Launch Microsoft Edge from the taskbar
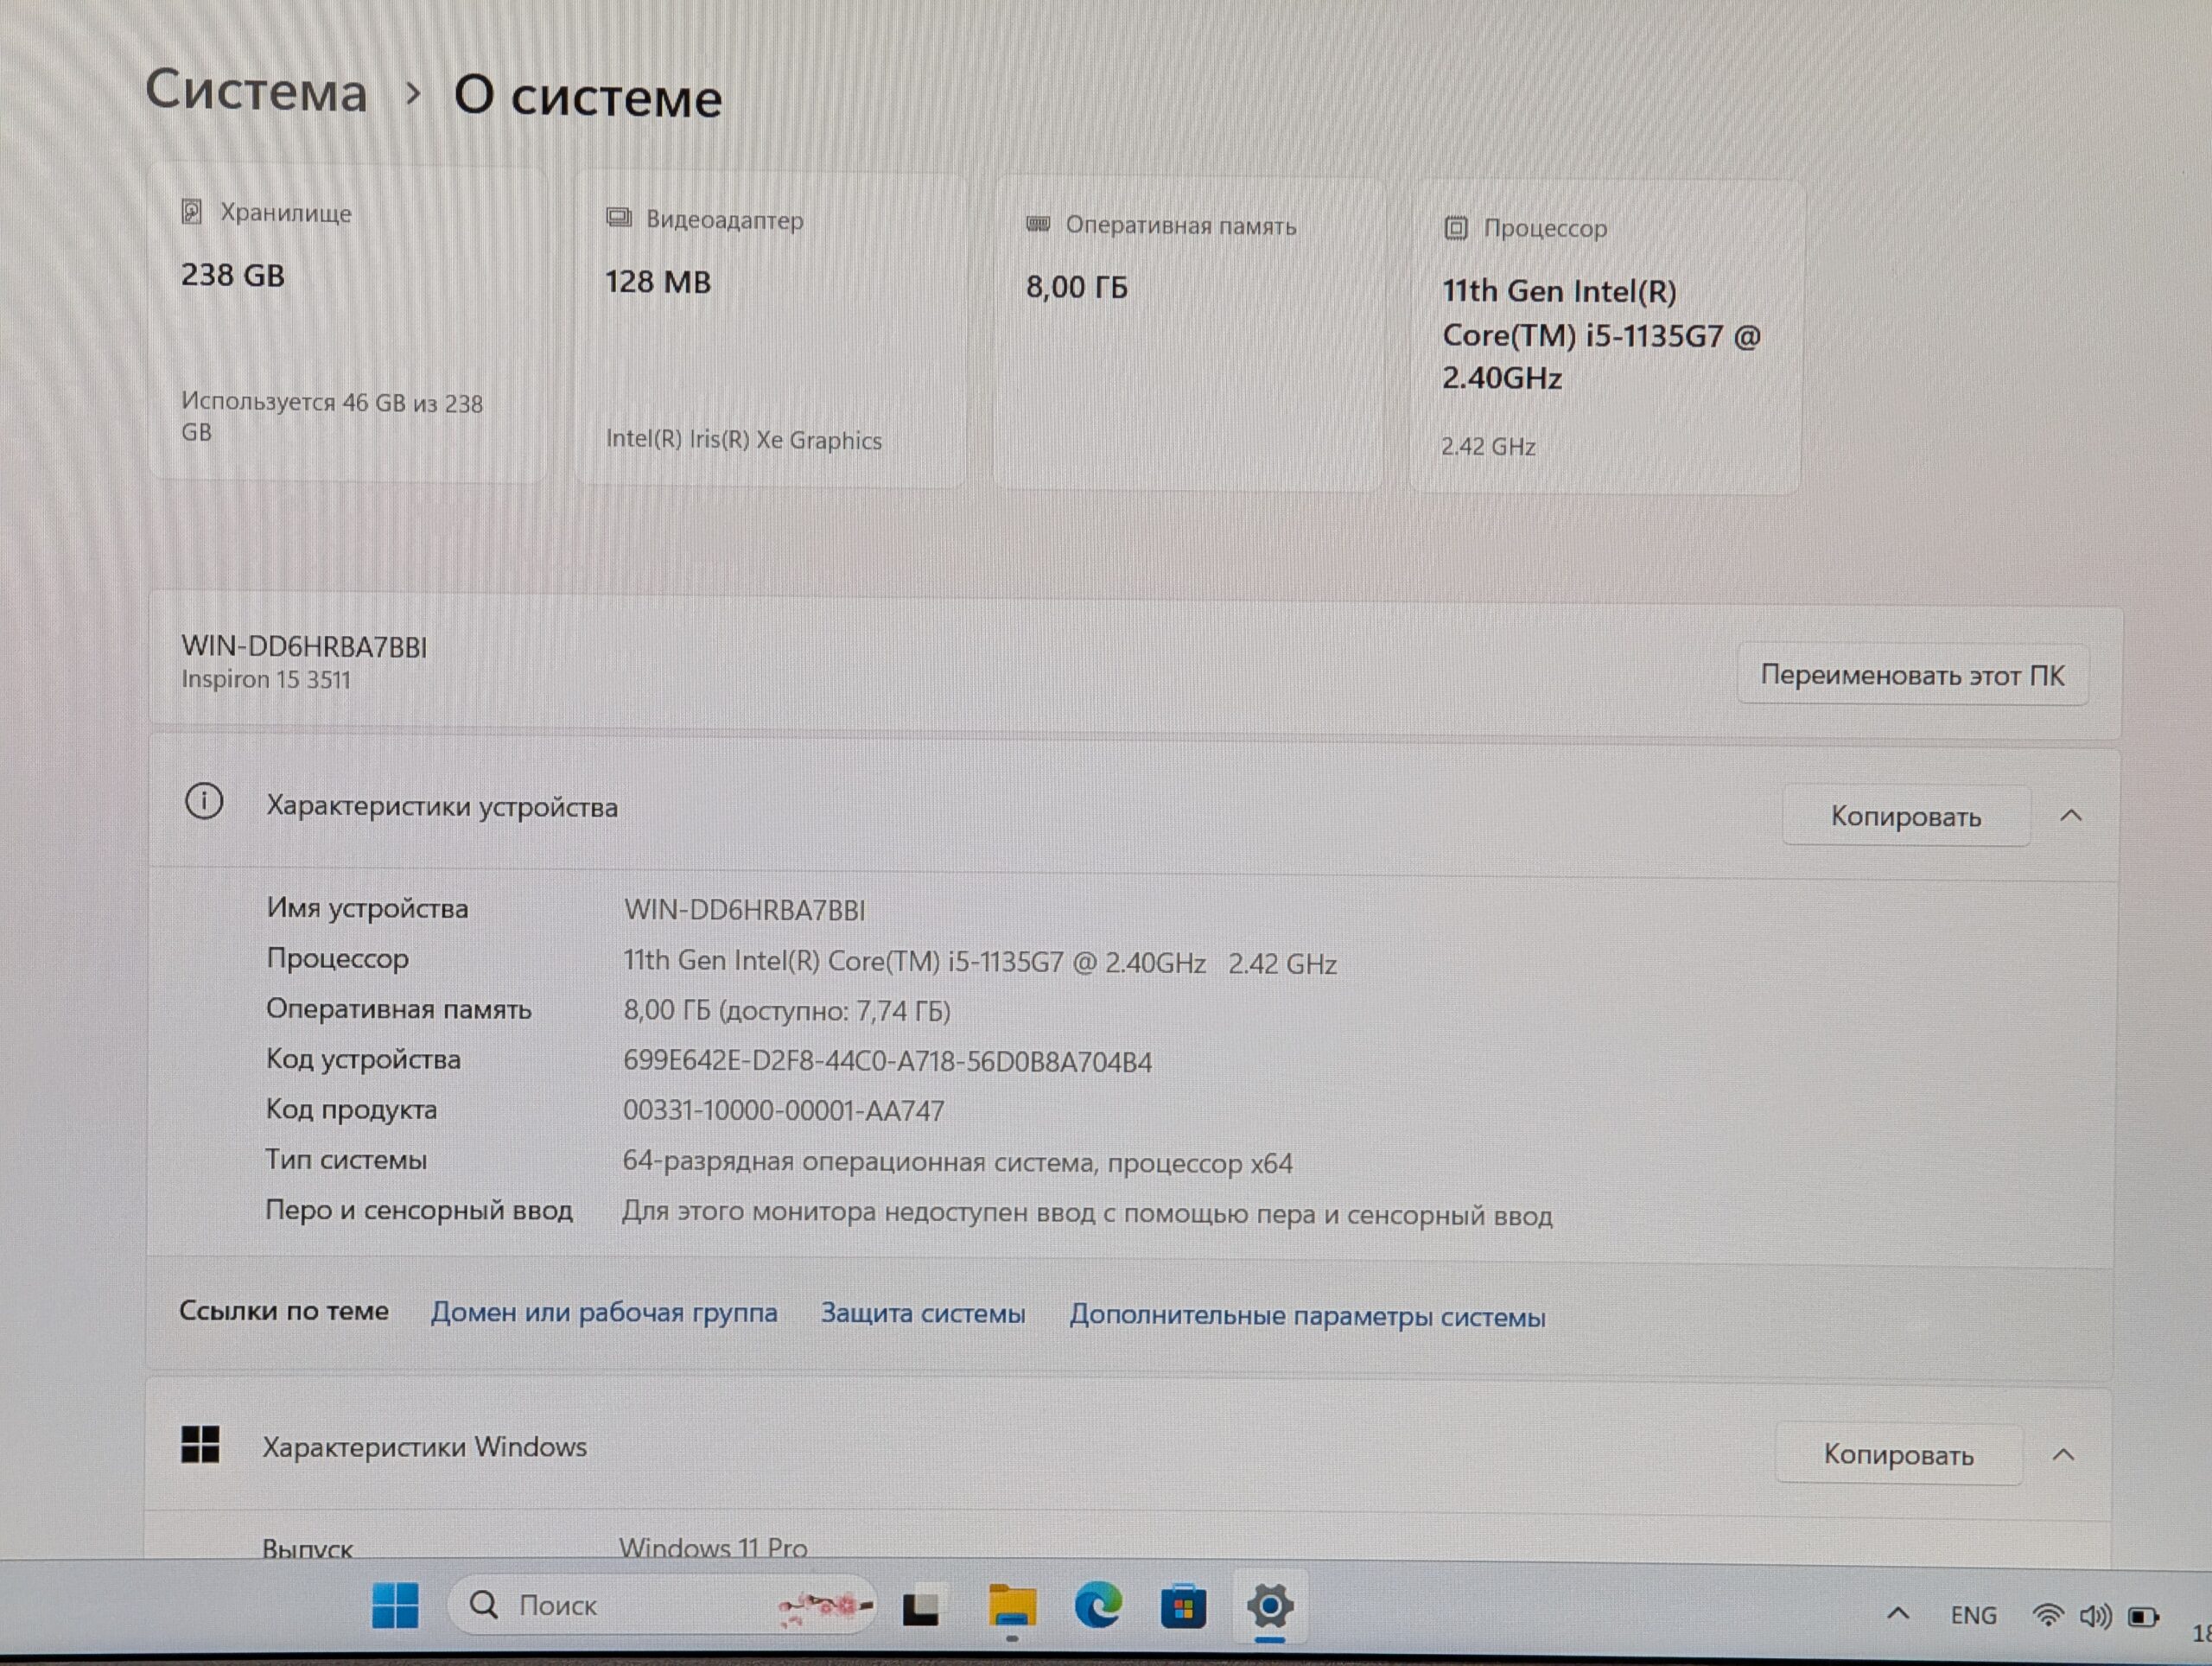 point(1097,1606)
